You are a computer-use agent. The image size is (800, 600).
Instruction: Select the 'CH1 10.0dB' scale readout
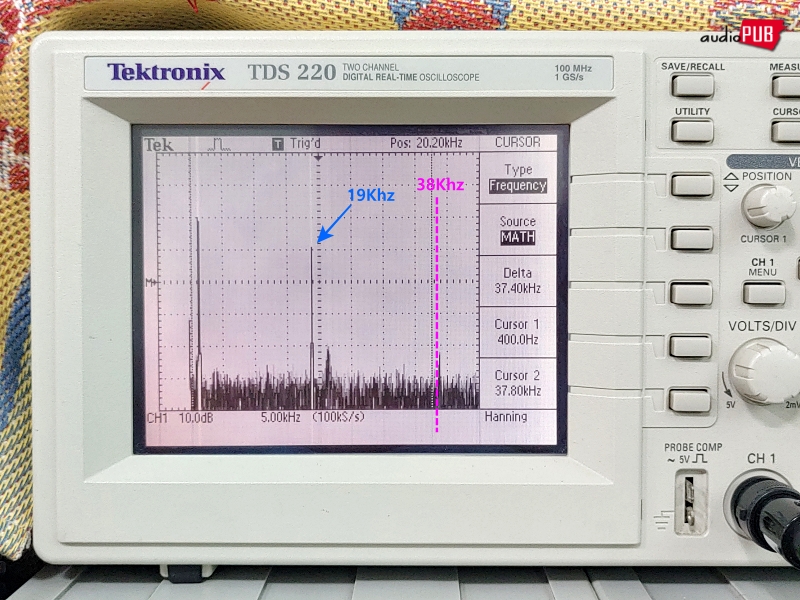click(180, 418)
